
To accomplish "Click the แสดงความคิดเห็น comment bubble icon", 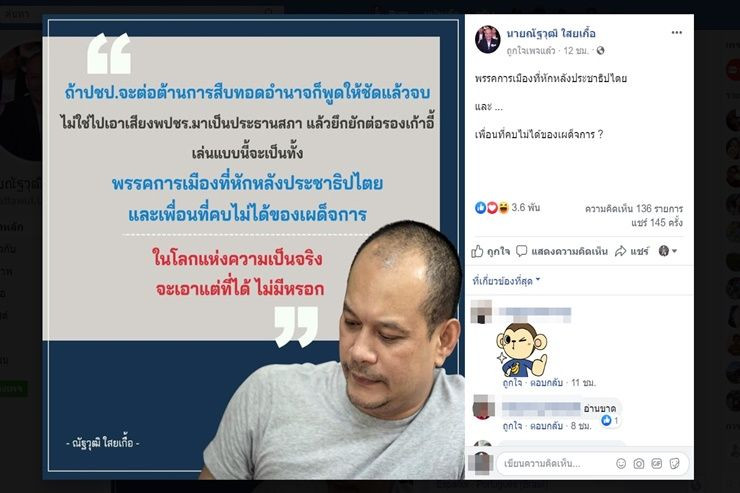I will click(x=521, y=251).
